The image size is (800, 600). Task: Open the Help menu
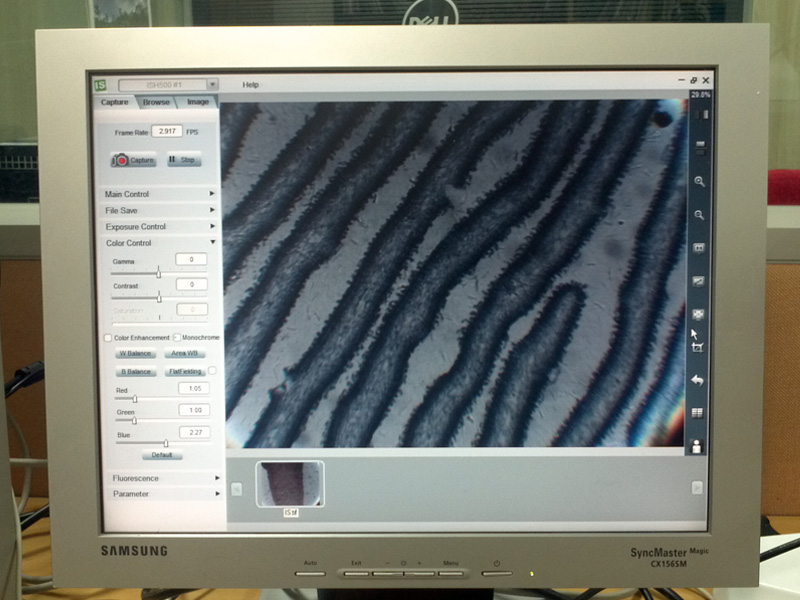click(250, 85)
